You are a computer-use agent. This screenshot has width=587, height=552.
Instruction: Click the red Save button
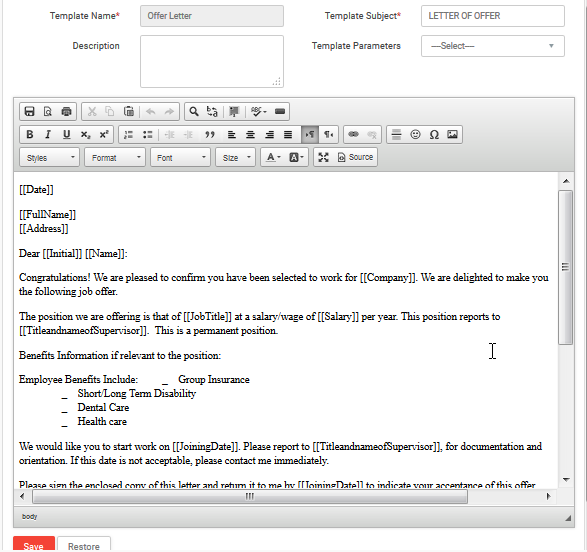click(34, 545)
